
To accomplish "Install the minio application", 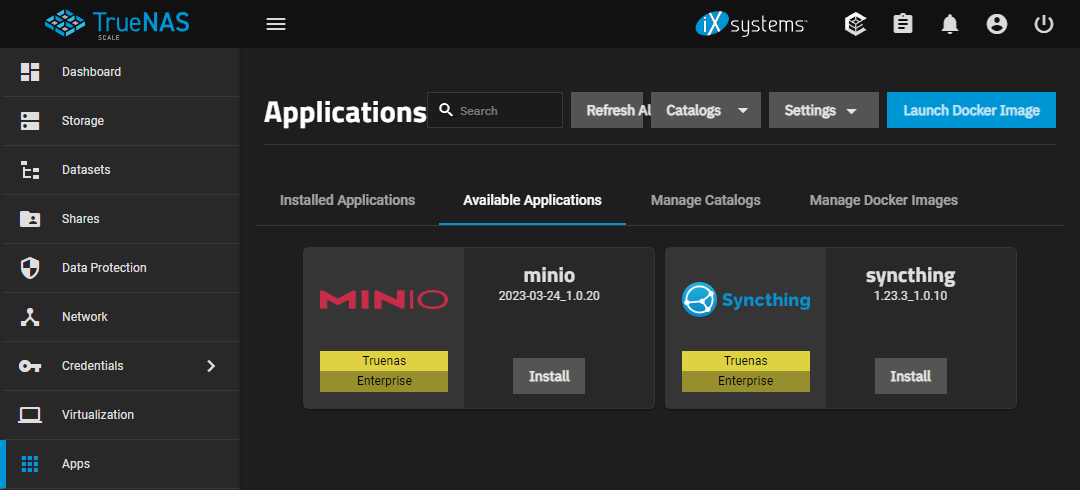I will tap(549, 376).
